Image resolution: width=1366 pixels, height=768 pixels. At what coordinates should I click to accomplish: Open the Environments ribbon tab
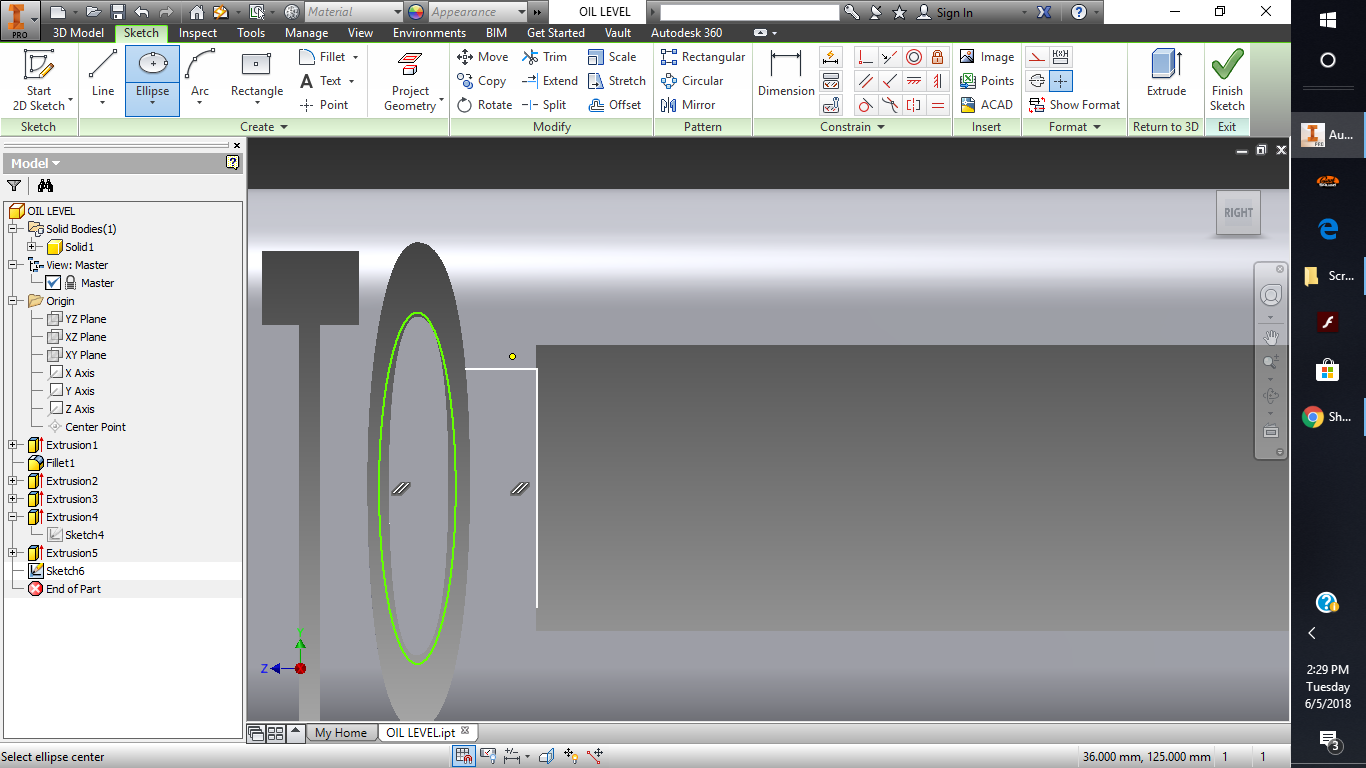pos(429,33)
